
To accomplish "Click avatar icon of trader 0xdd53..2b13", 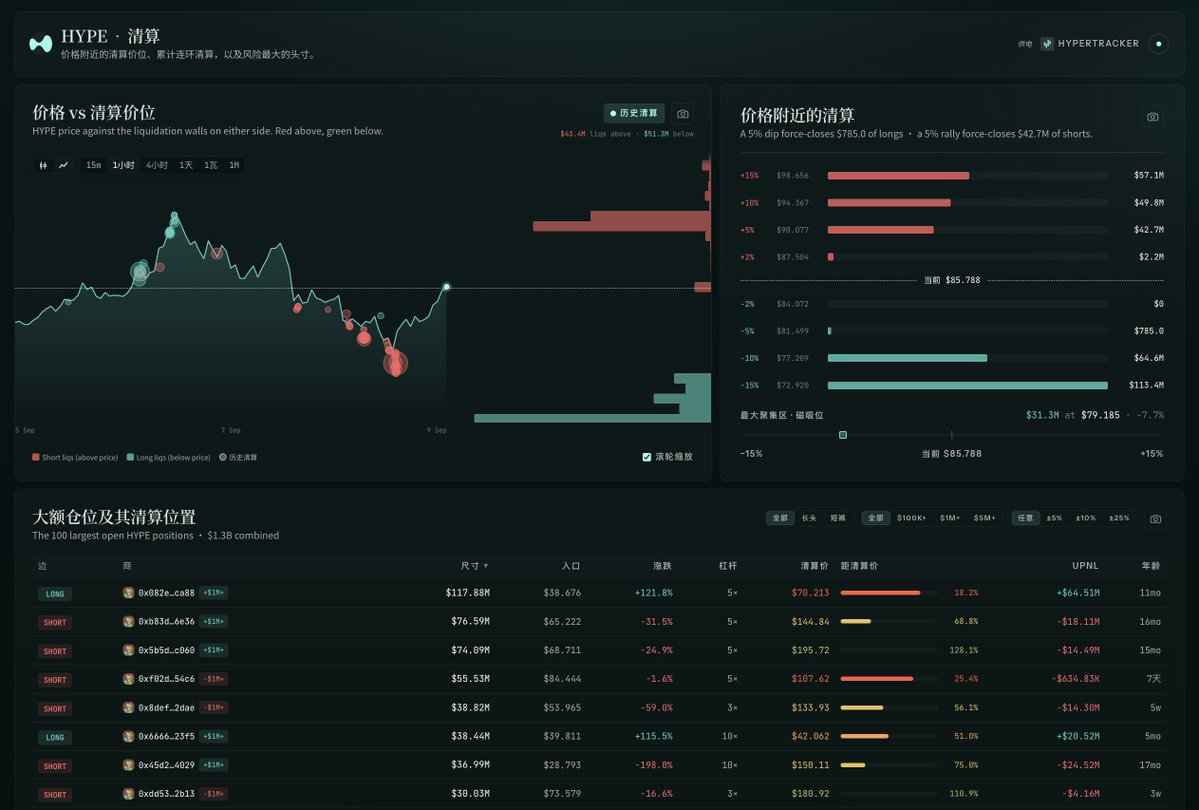I will 128,793.
